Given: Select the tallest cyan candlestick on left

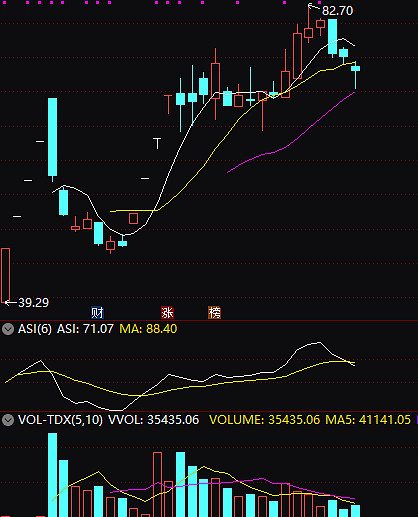Looking at the screenshot, I should click(52, 137).
